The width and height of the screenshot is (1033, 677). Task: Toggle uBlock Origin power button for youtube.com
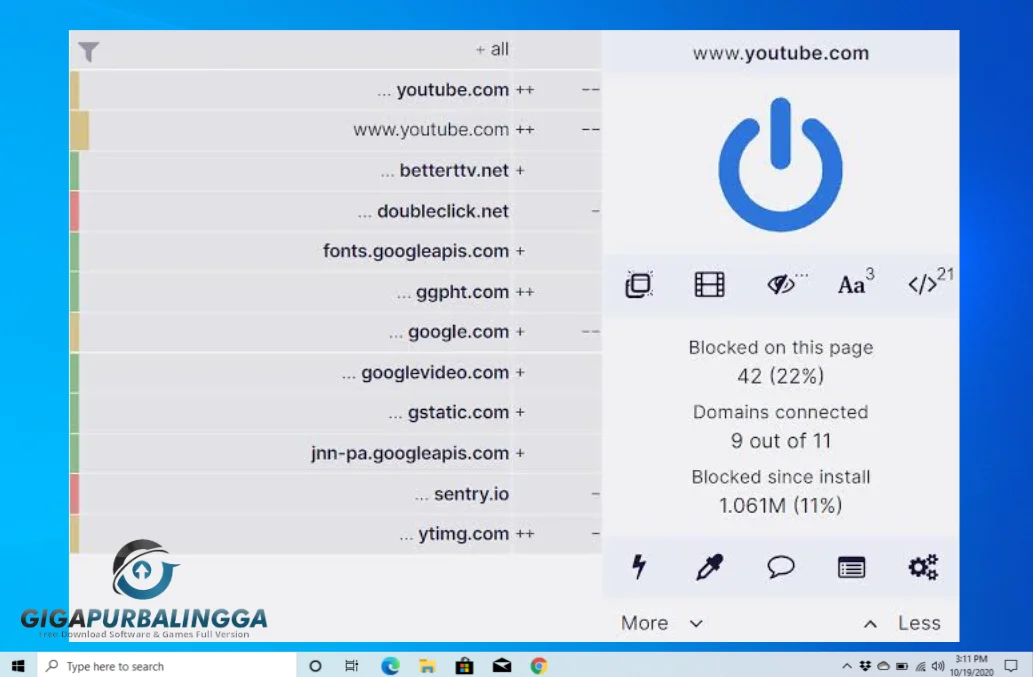[x=780, y=165]
